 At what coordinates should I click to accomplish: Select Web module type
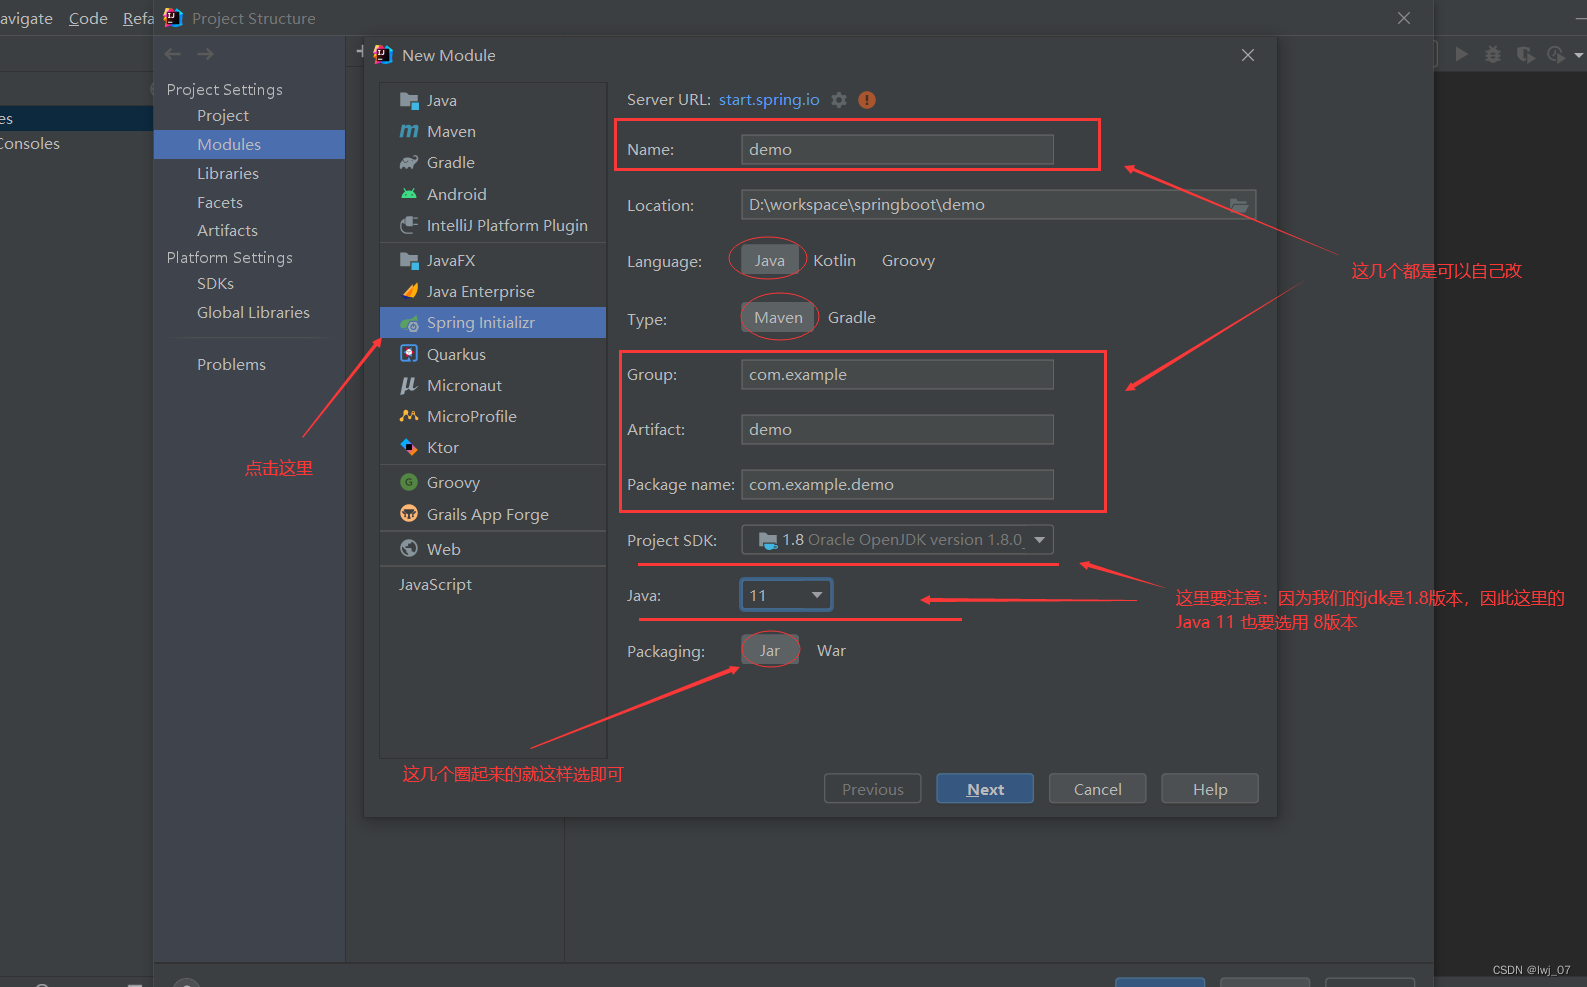pos(493,549)
